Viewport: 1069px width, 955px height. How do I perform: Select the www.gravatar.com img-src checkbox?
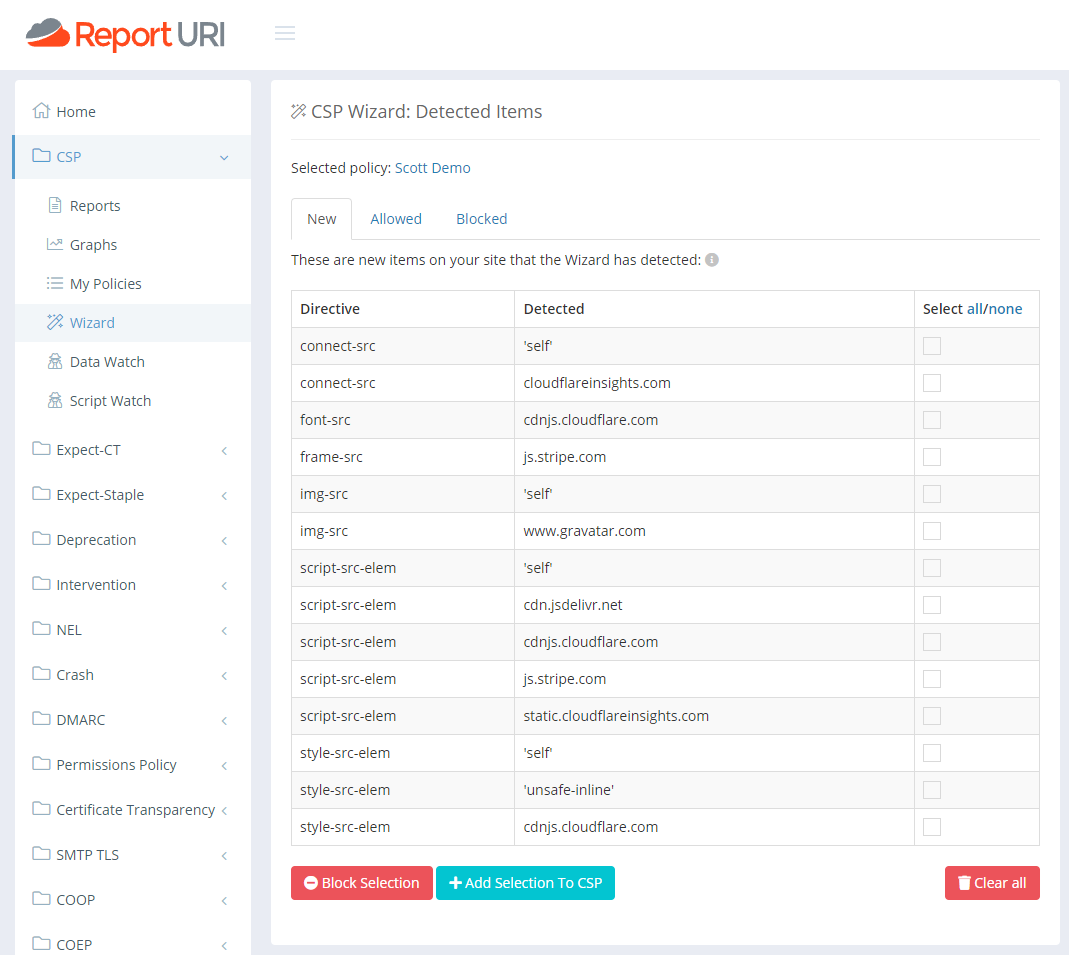click(932, 531)
